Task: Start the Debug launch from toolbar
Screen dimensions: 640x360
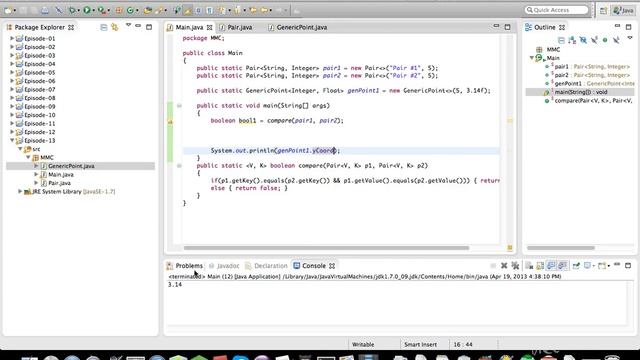Action: [x=72, y=10]
